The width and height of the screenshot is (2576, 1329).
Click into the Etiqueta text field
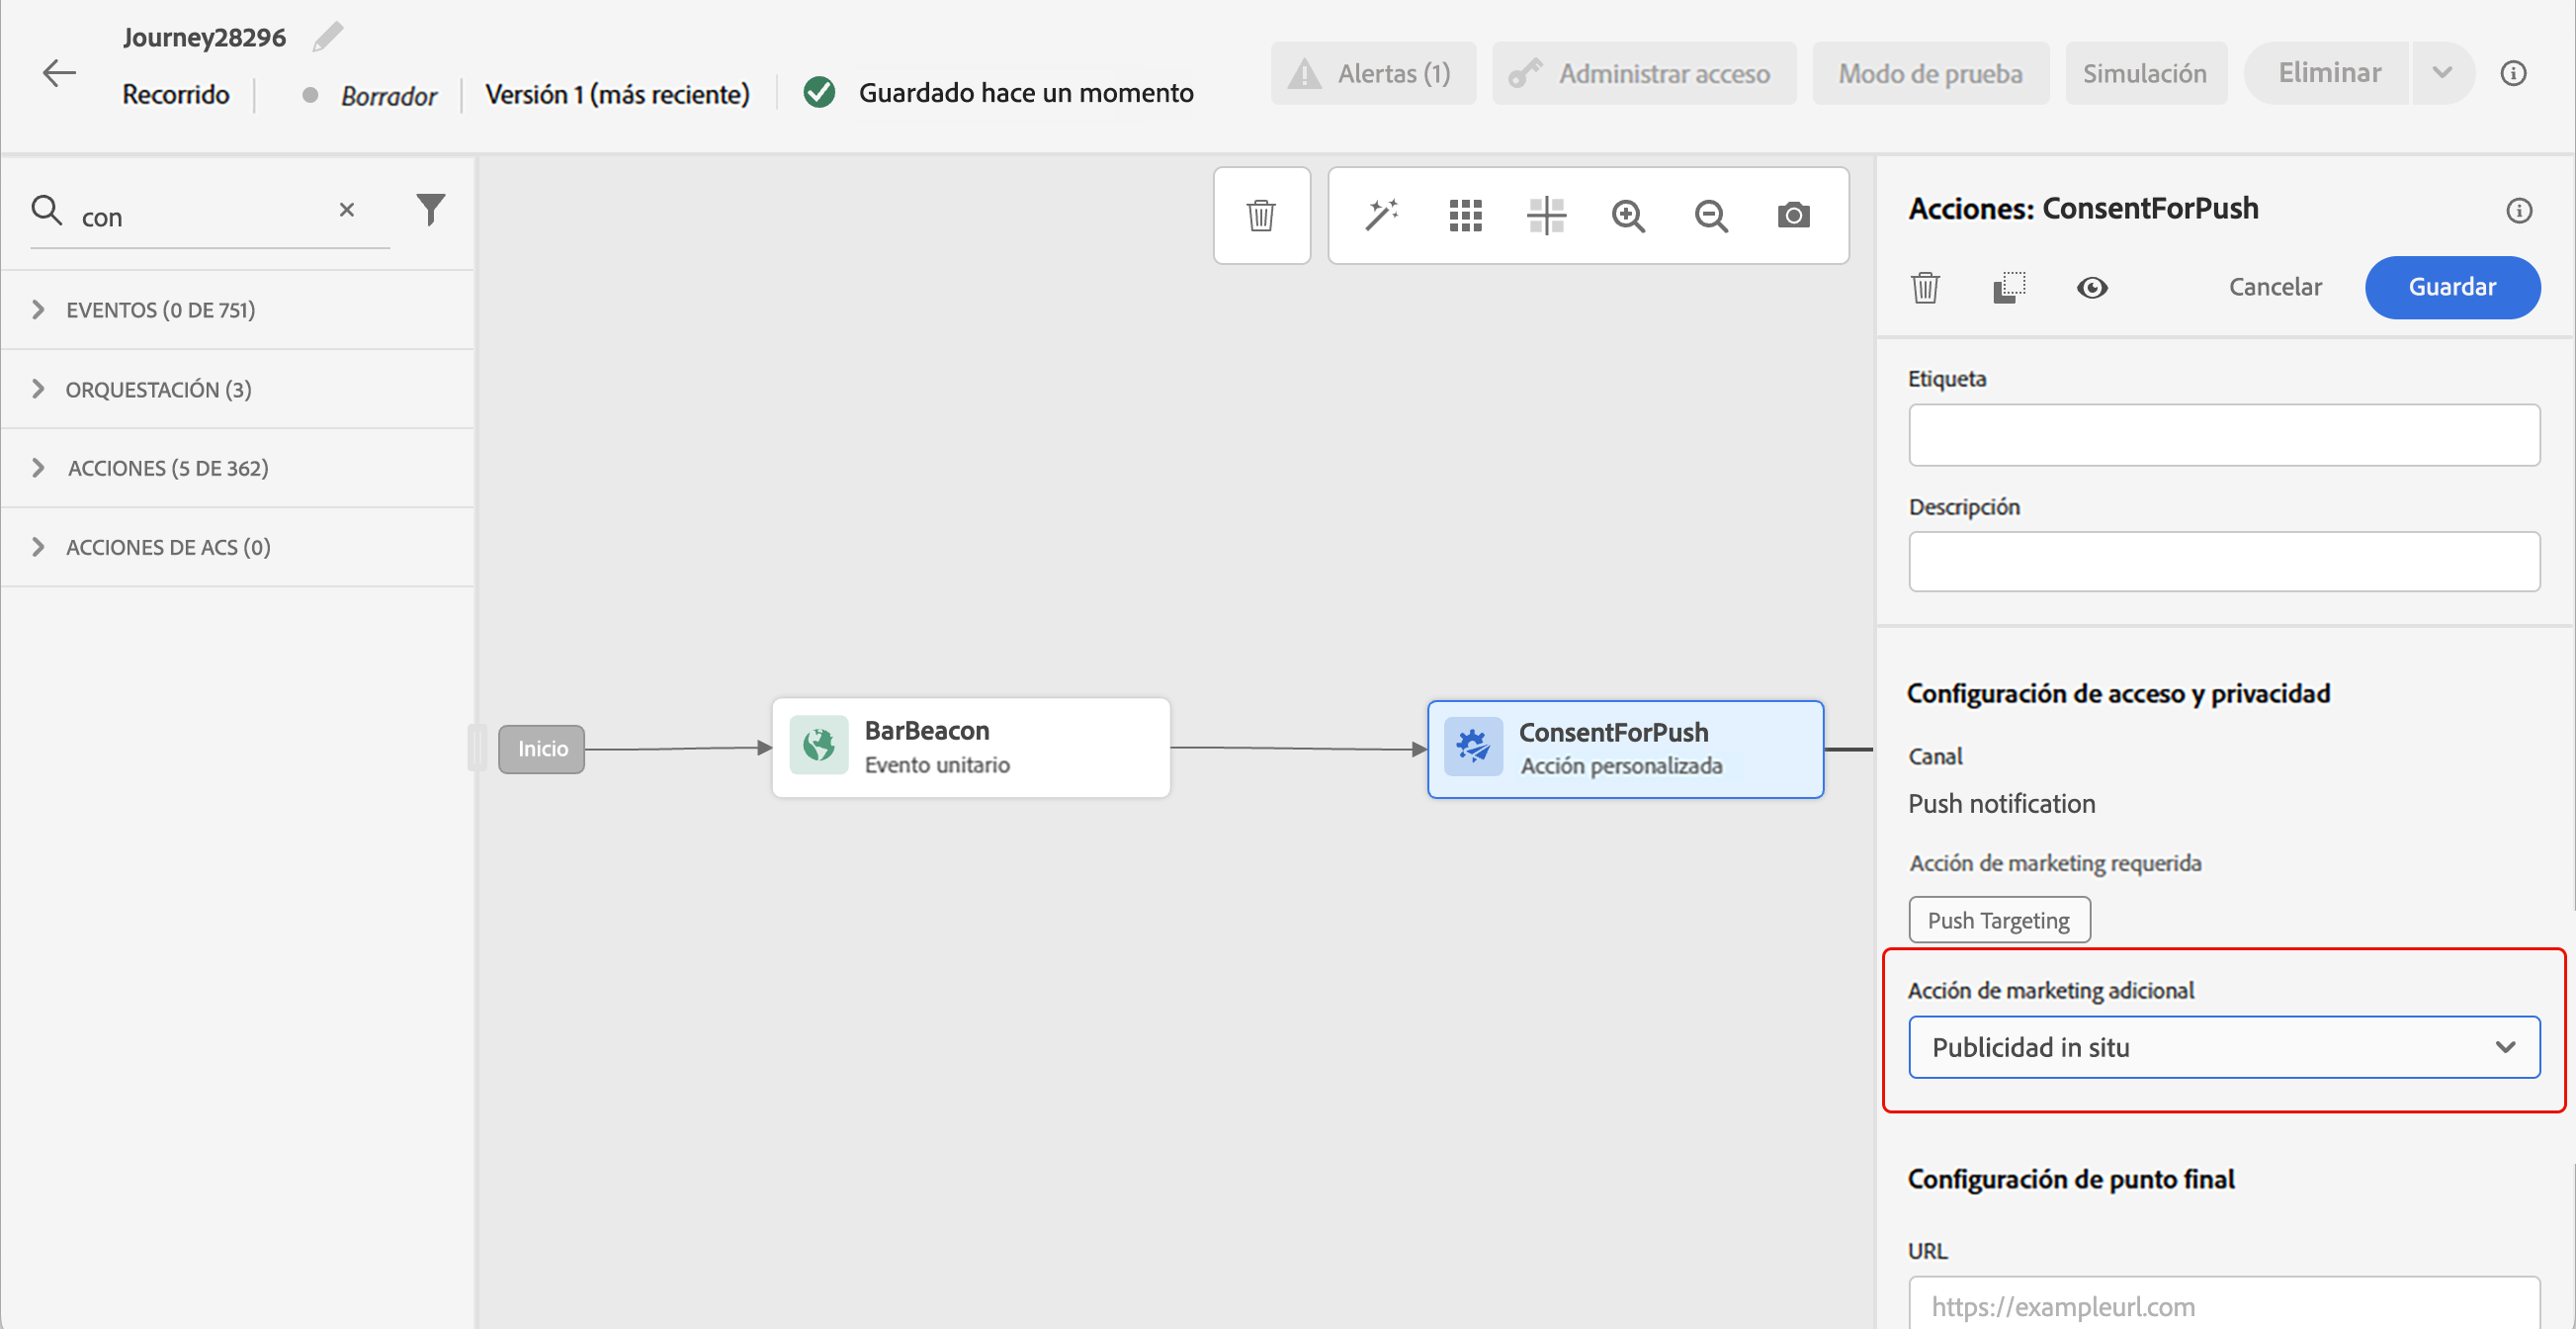(x=2223, y=435)
